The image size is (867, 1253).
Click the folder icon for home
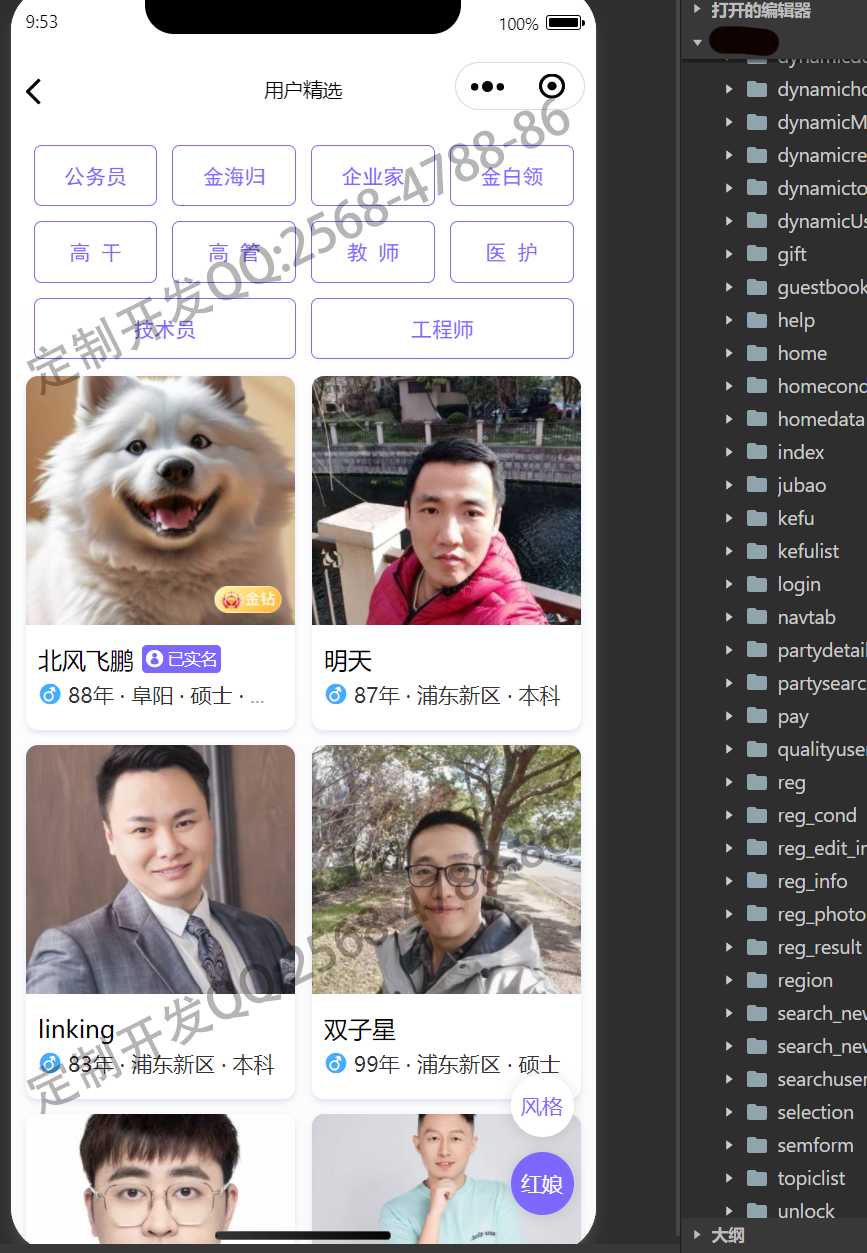[x=758, y=353]
